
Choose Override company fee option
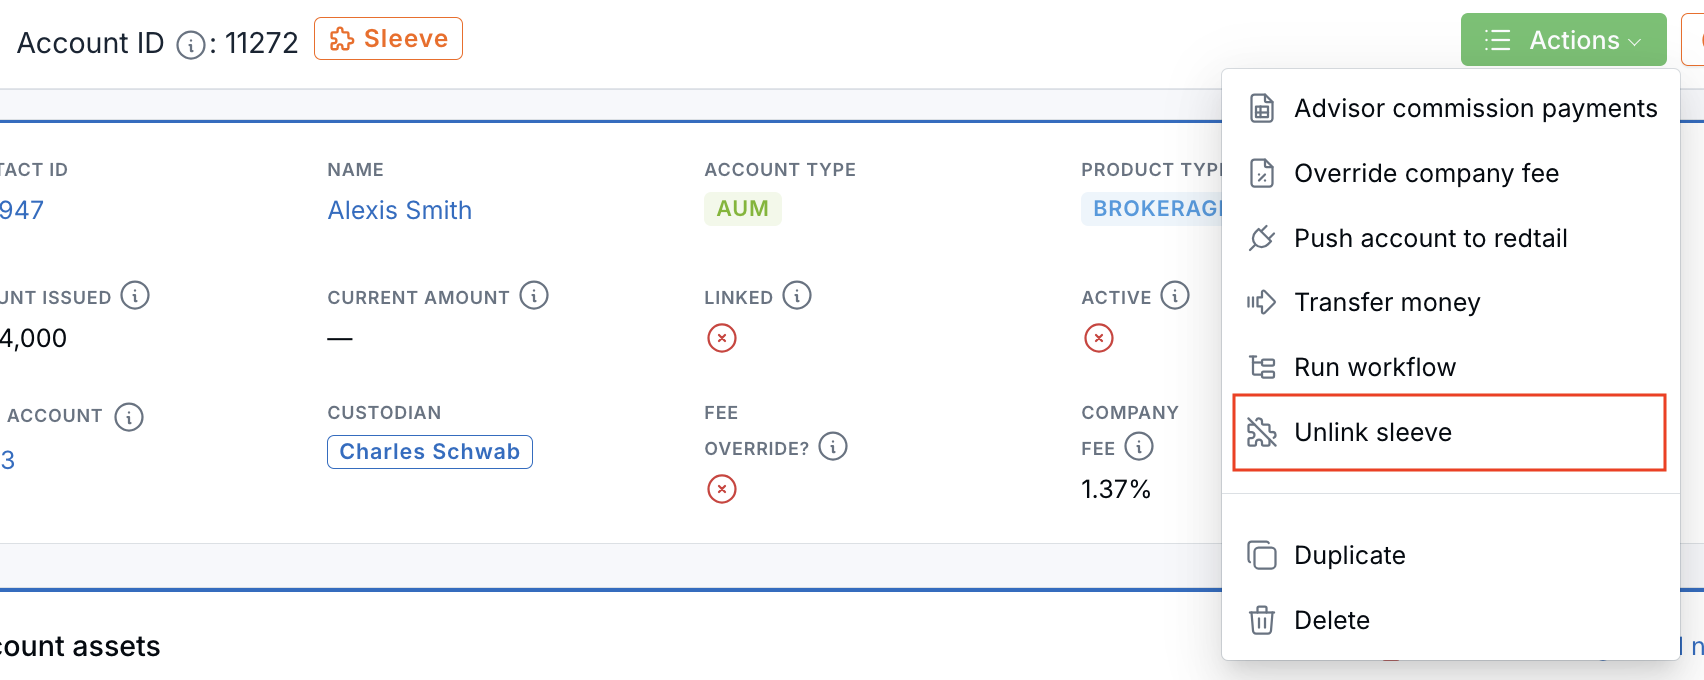click(1451, 173)
